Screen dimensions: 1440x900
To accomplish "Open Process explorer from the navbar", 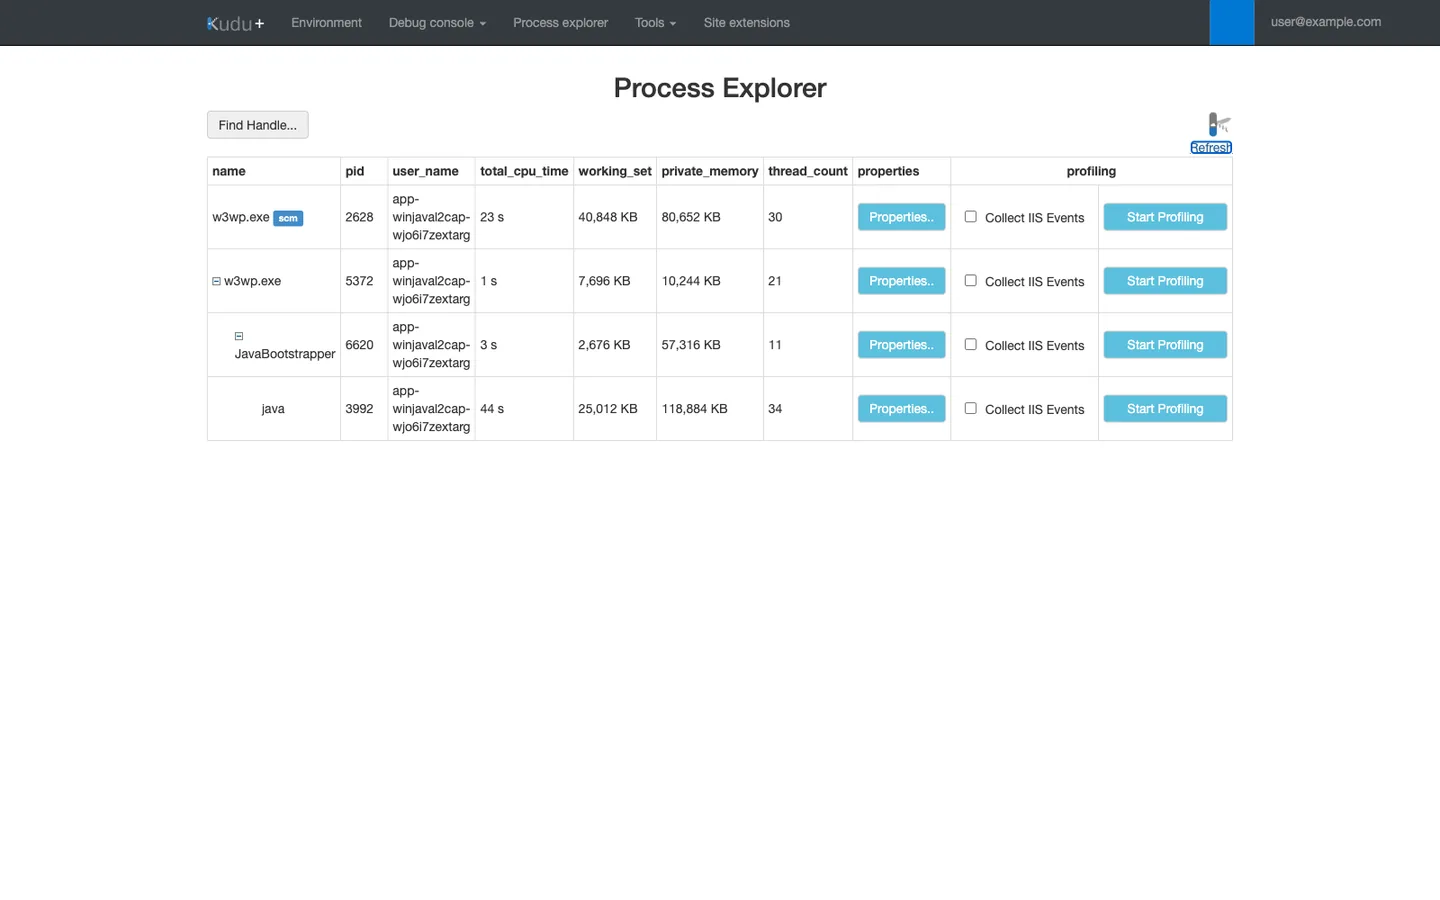I will [560, 23].
